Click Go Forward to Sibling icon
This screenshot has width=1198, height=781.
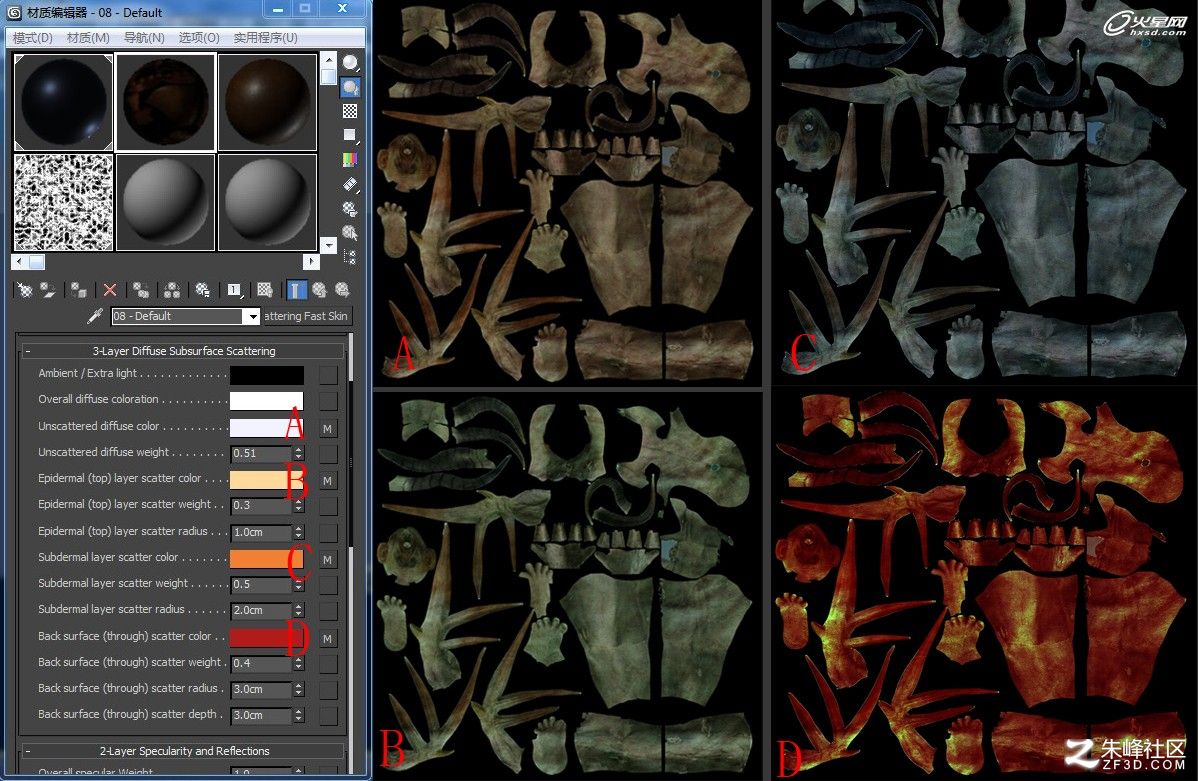[x=342, y=290]
